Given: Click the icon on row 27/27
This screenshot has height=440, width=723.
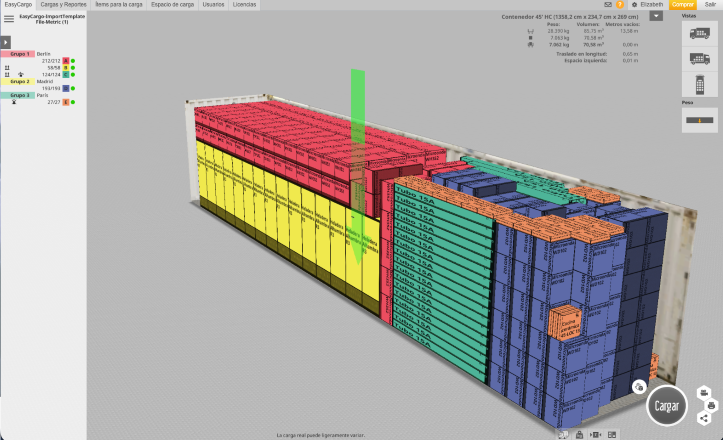Looking at the screenshot, I should [x=14, y=102].
